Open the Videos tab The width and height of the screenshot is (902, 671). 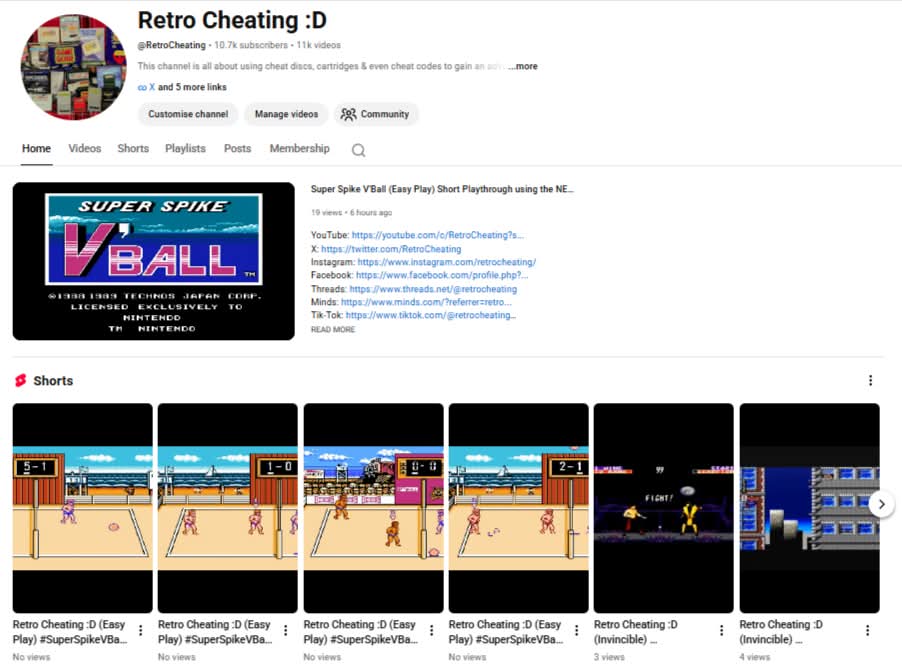[85, 148]
